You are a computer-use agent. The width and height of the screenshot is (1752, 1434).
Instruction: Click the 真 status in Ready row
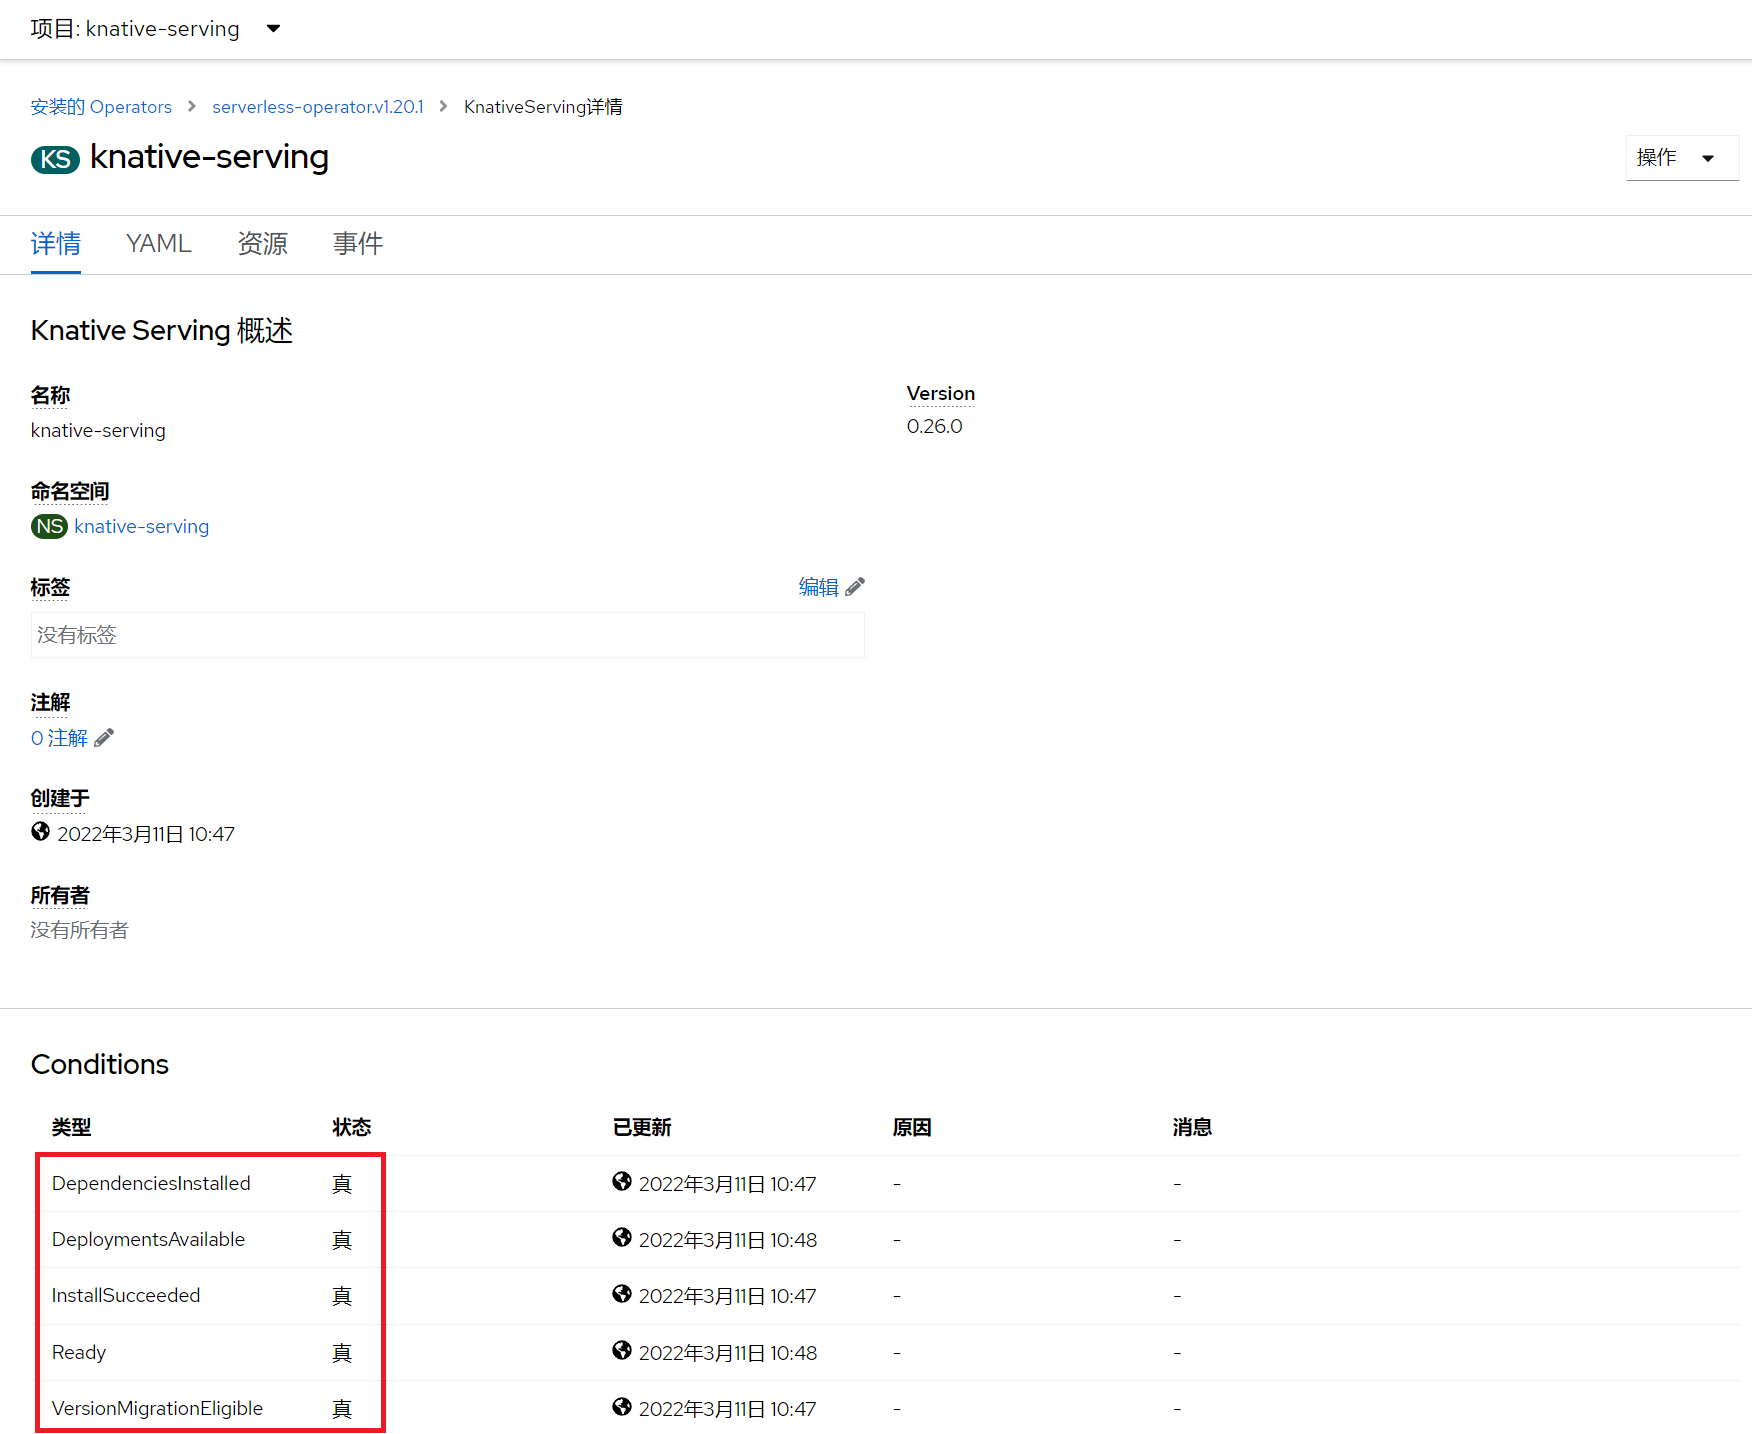[342, 1353]
